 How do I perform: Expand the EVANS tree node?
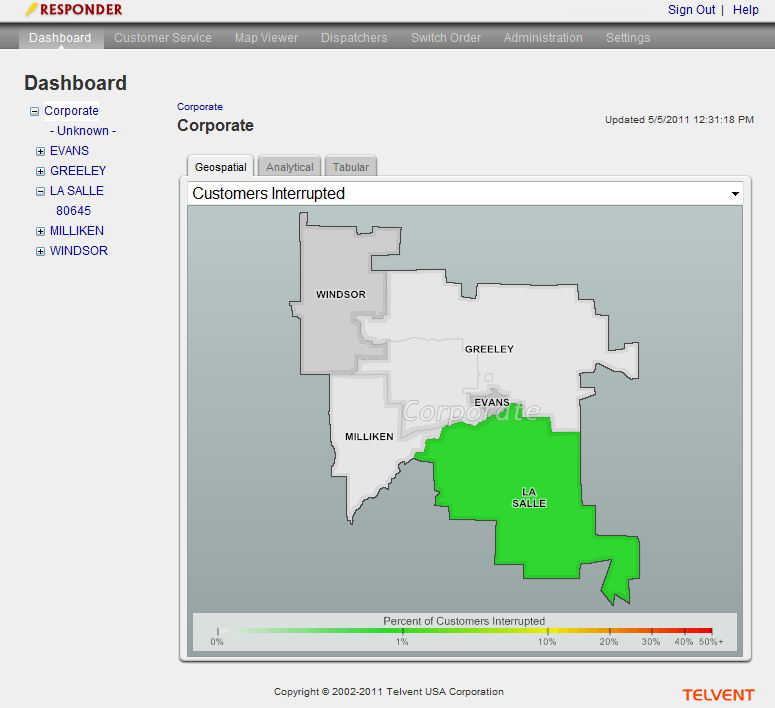pos(40,152)
